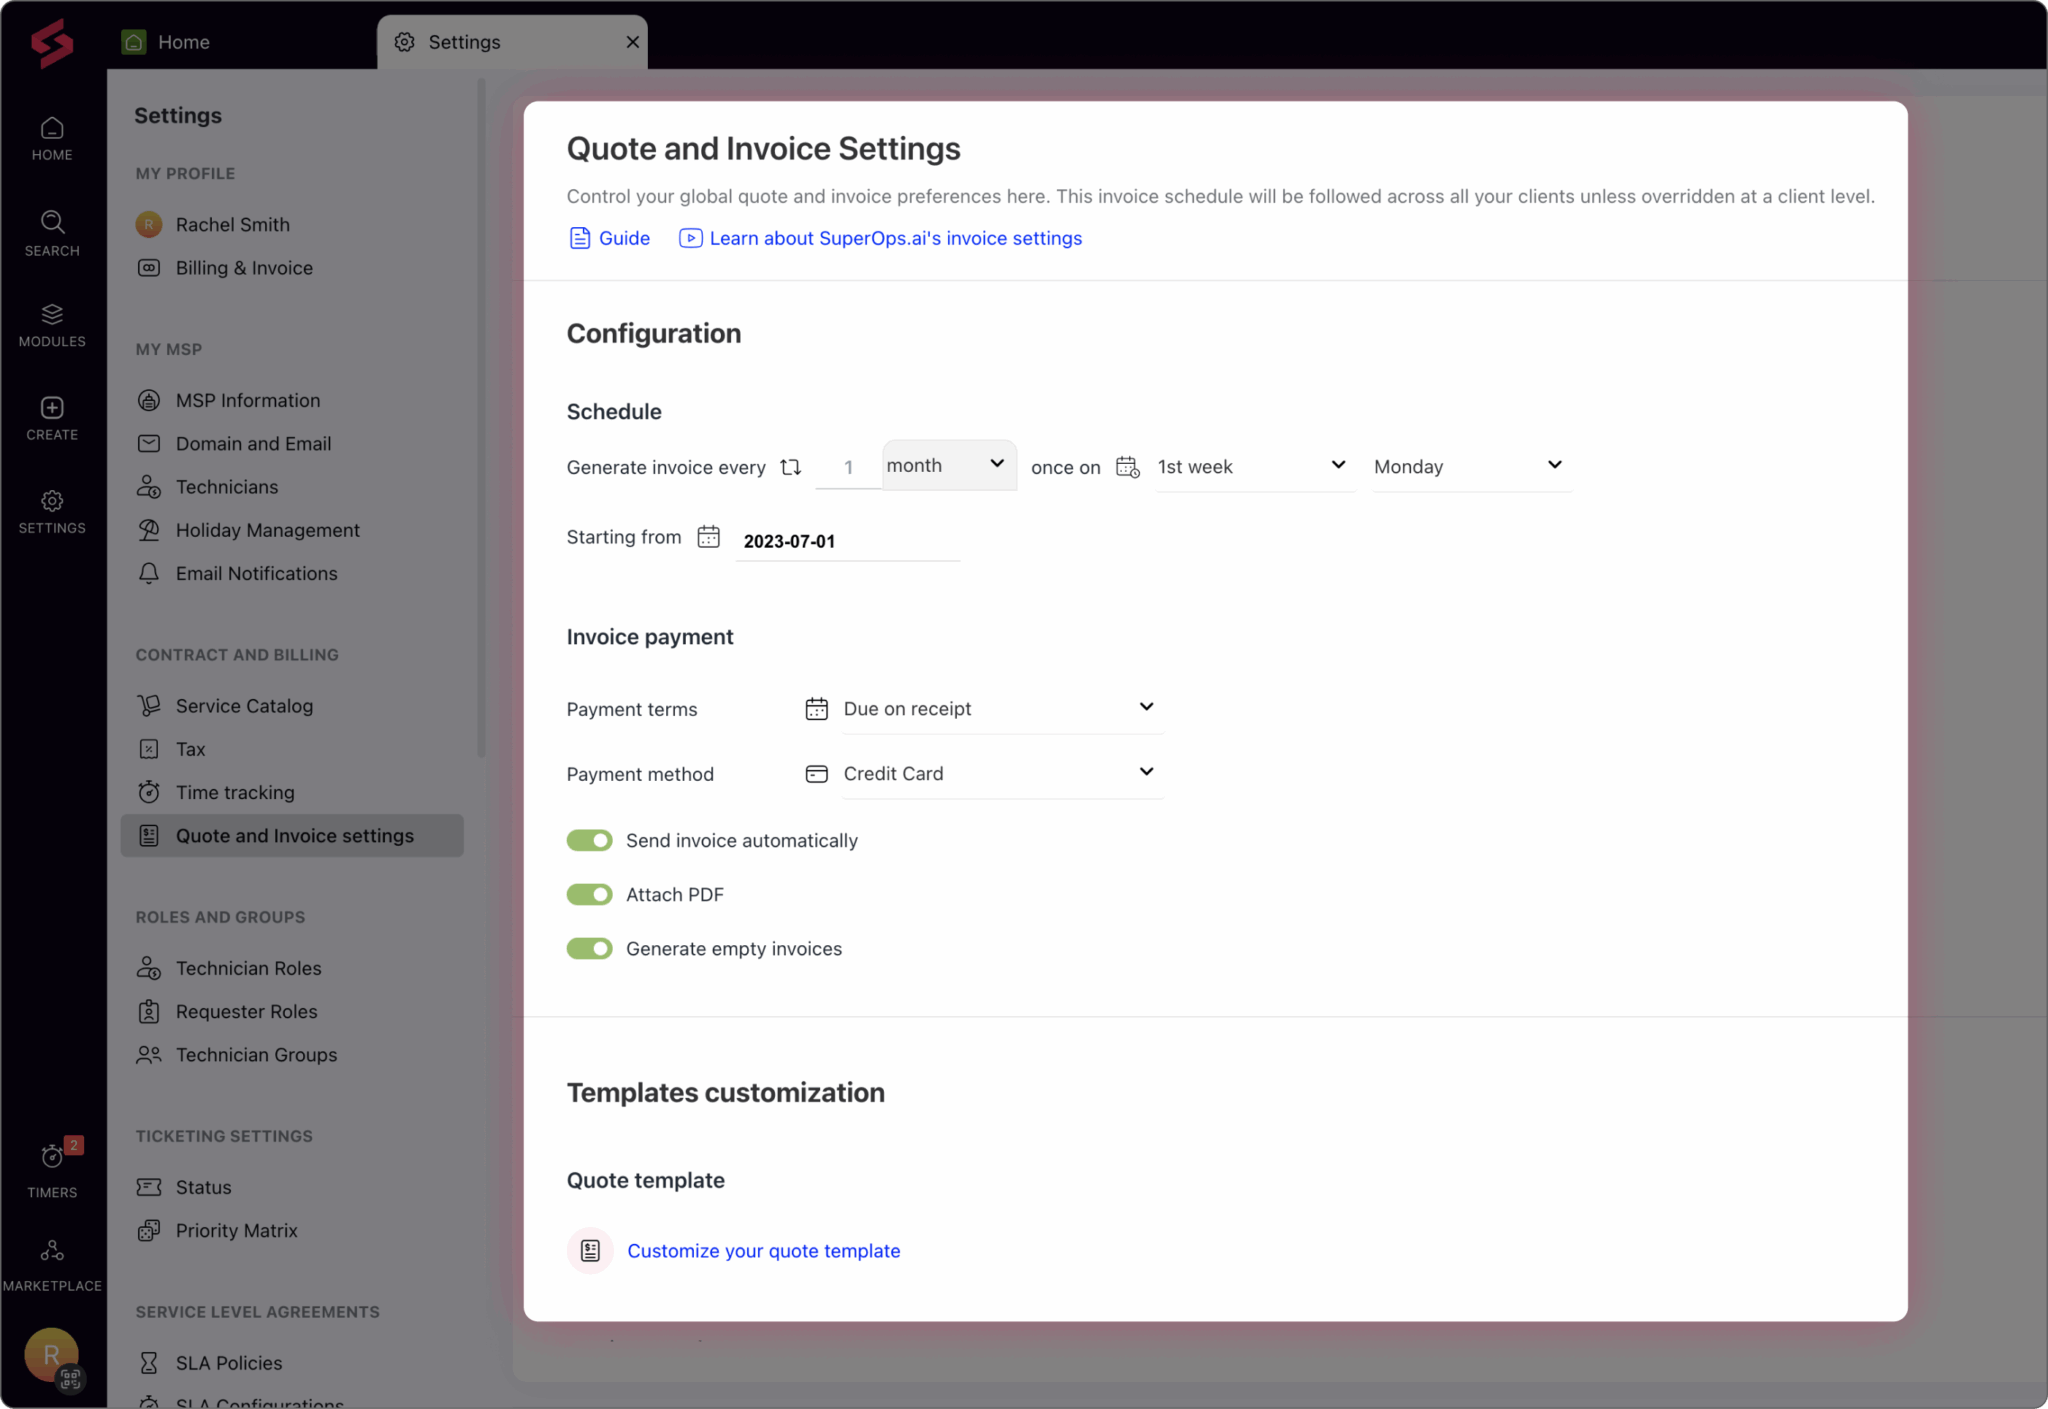Click the SuperOps logo icon
The image size is (2048, 1409).
point(52,43)
